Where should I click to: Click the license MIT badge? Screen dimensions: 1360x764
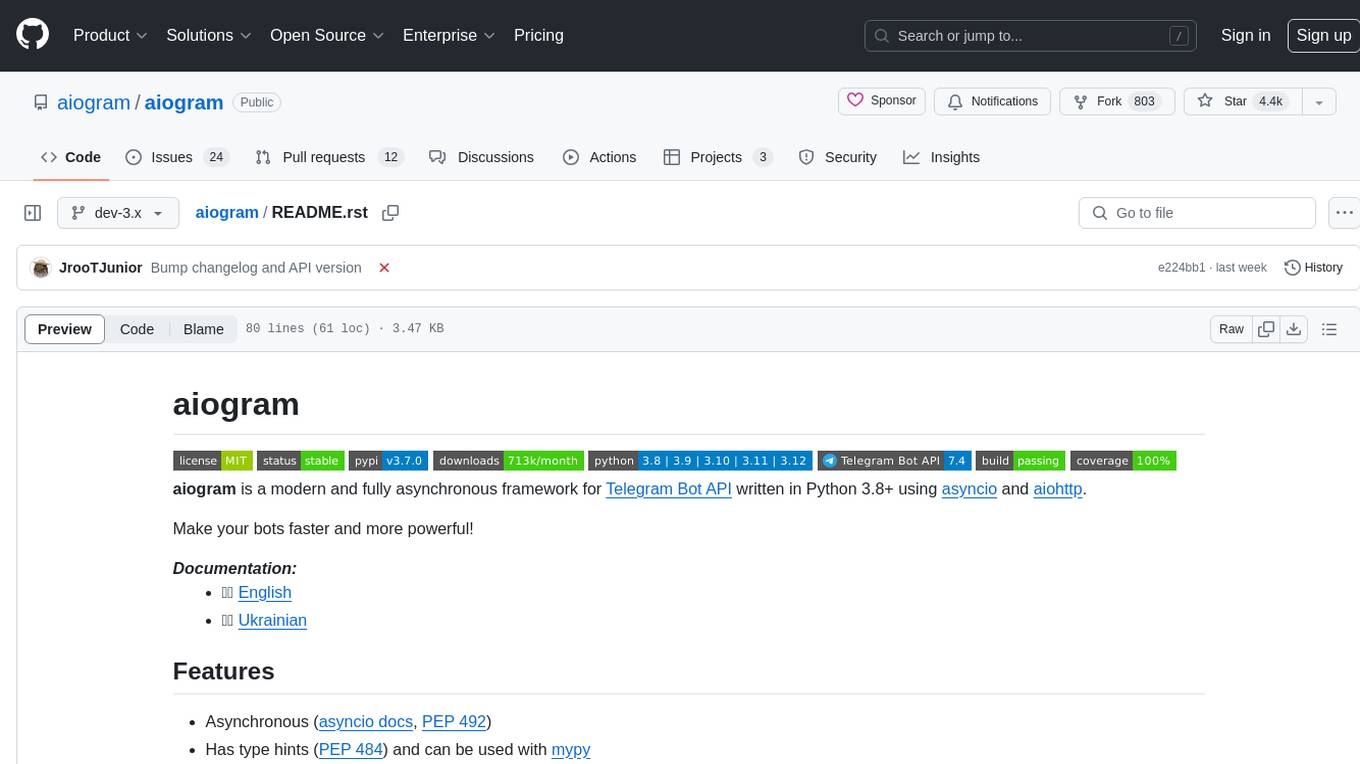213,461
